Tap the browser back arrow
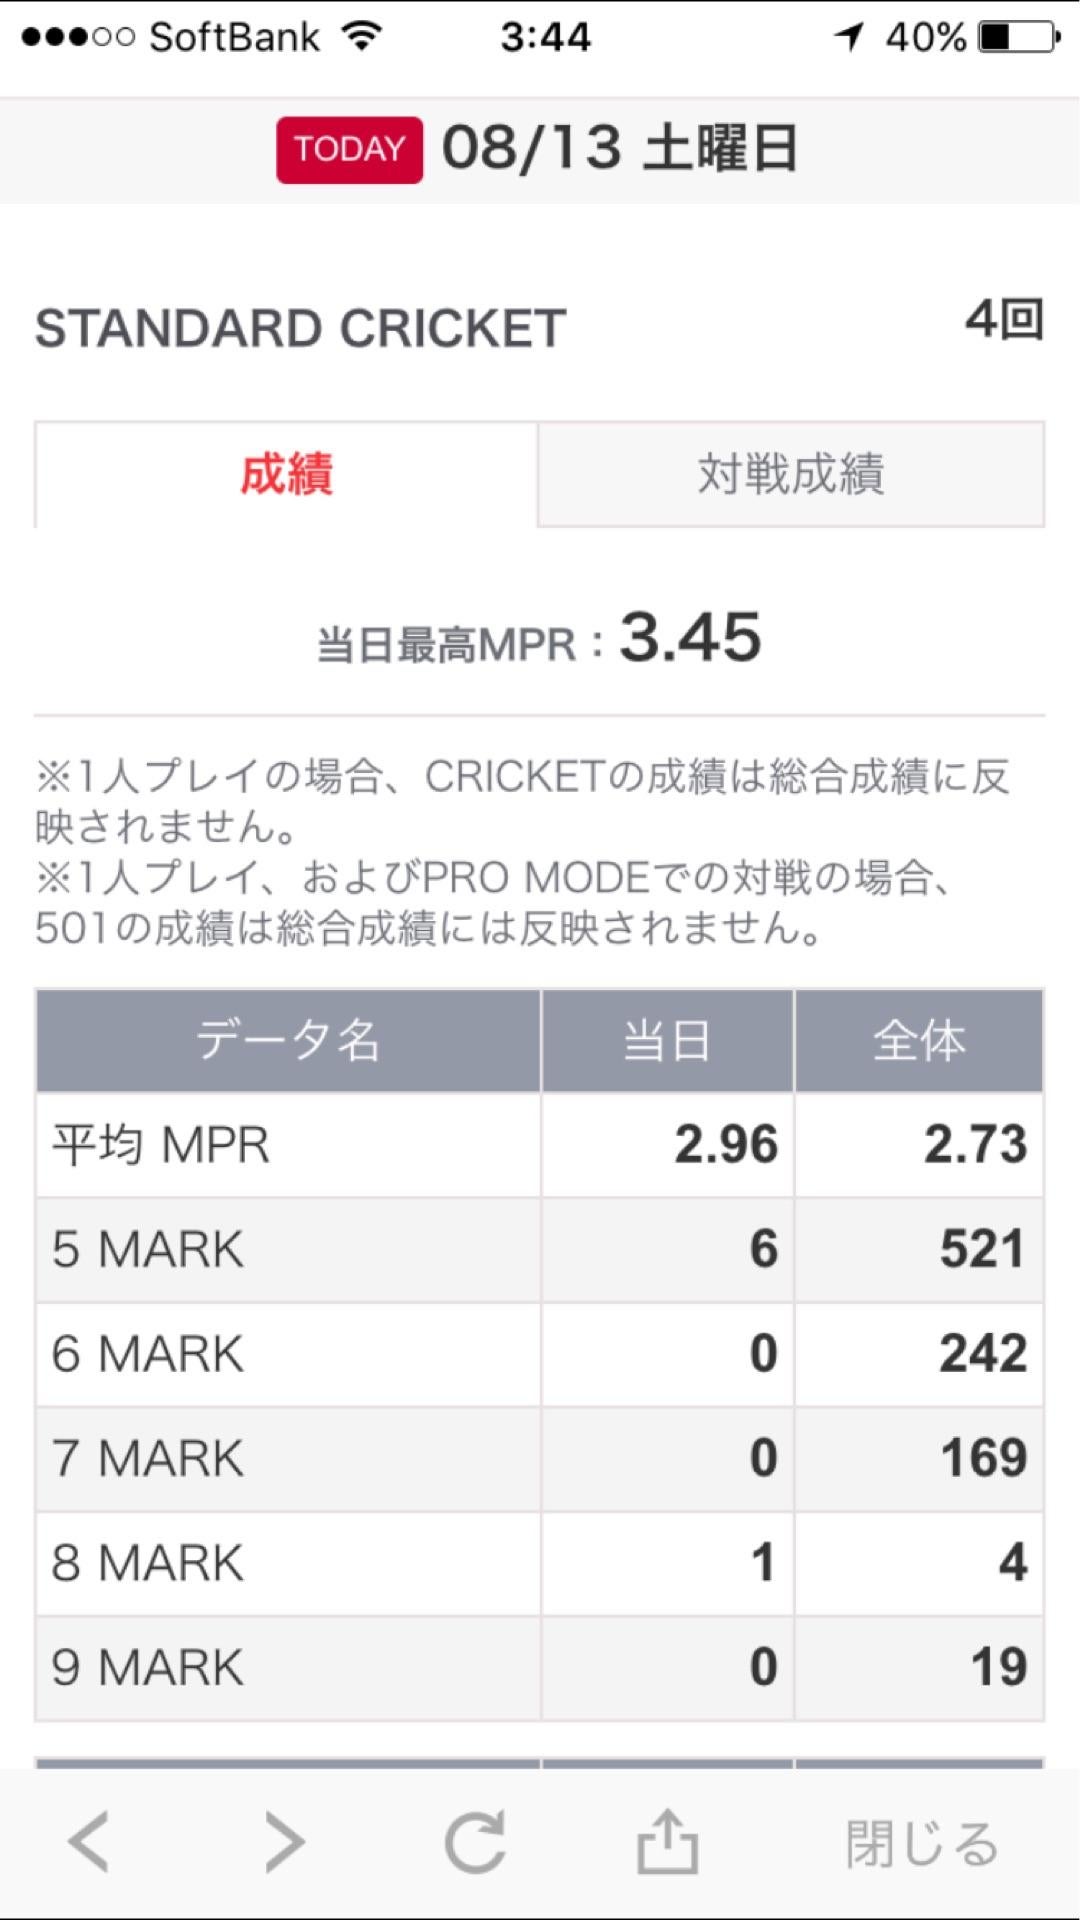The width and height of the screenshot is (1080, 1920). tap(89, 1841)
